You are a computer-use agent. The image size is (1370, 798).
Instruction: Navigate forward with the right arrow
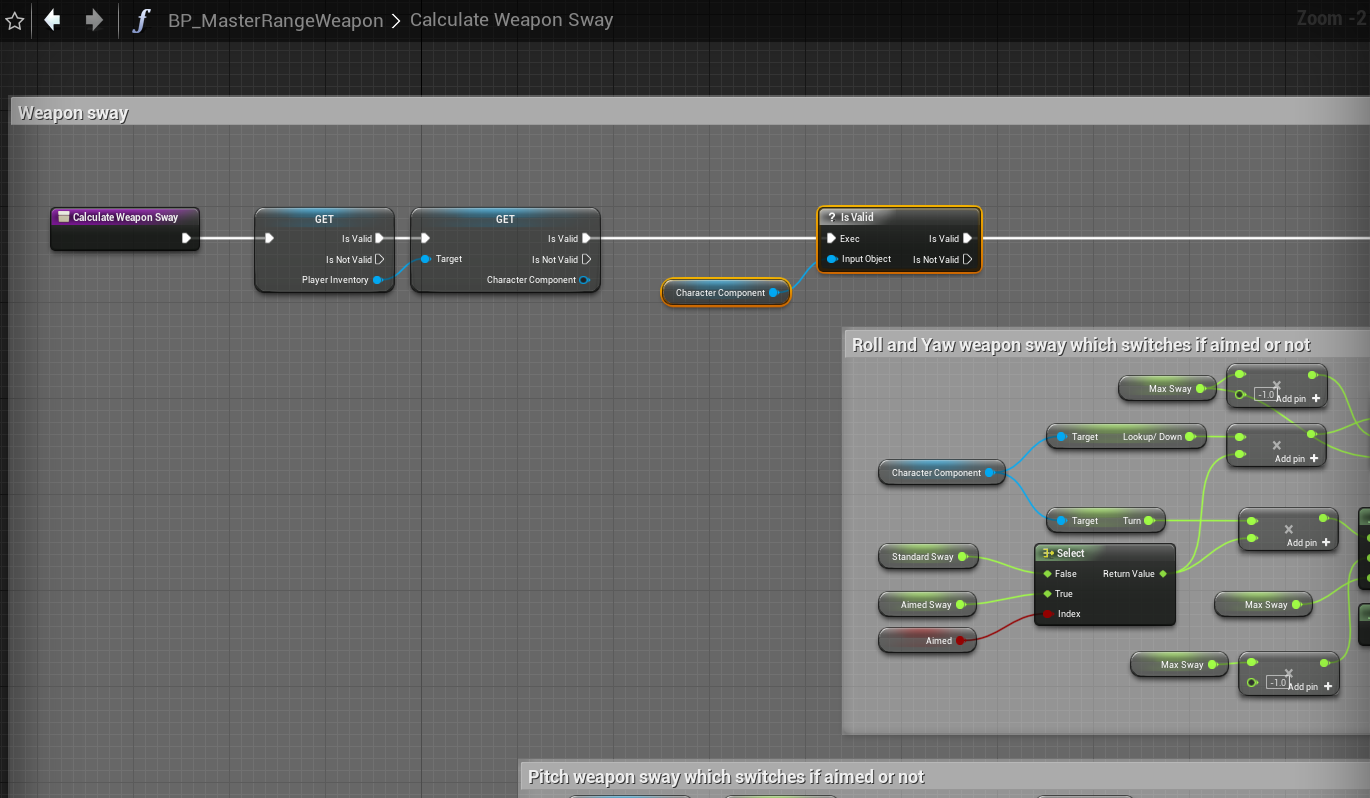point(94,20)
